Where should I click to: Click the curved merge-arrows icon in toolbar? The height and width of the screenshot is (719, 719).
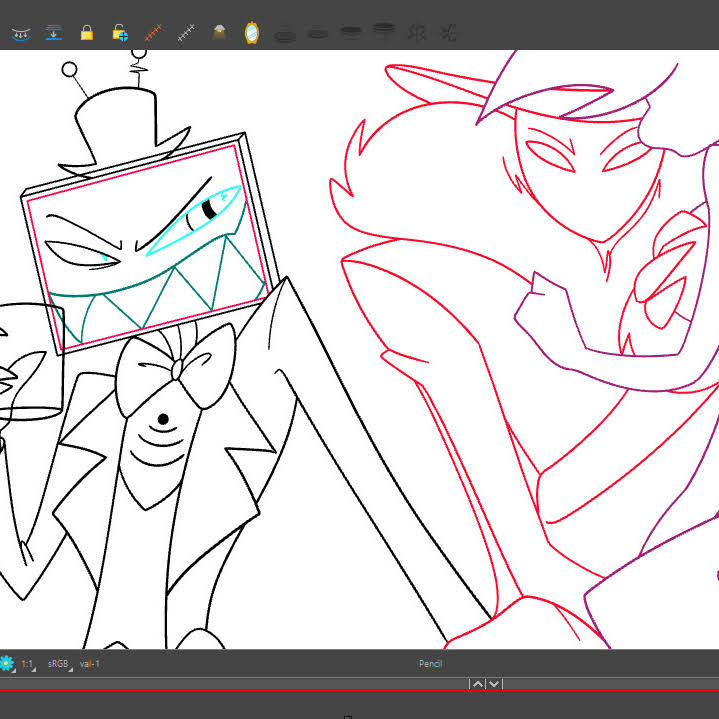(21, 33)
